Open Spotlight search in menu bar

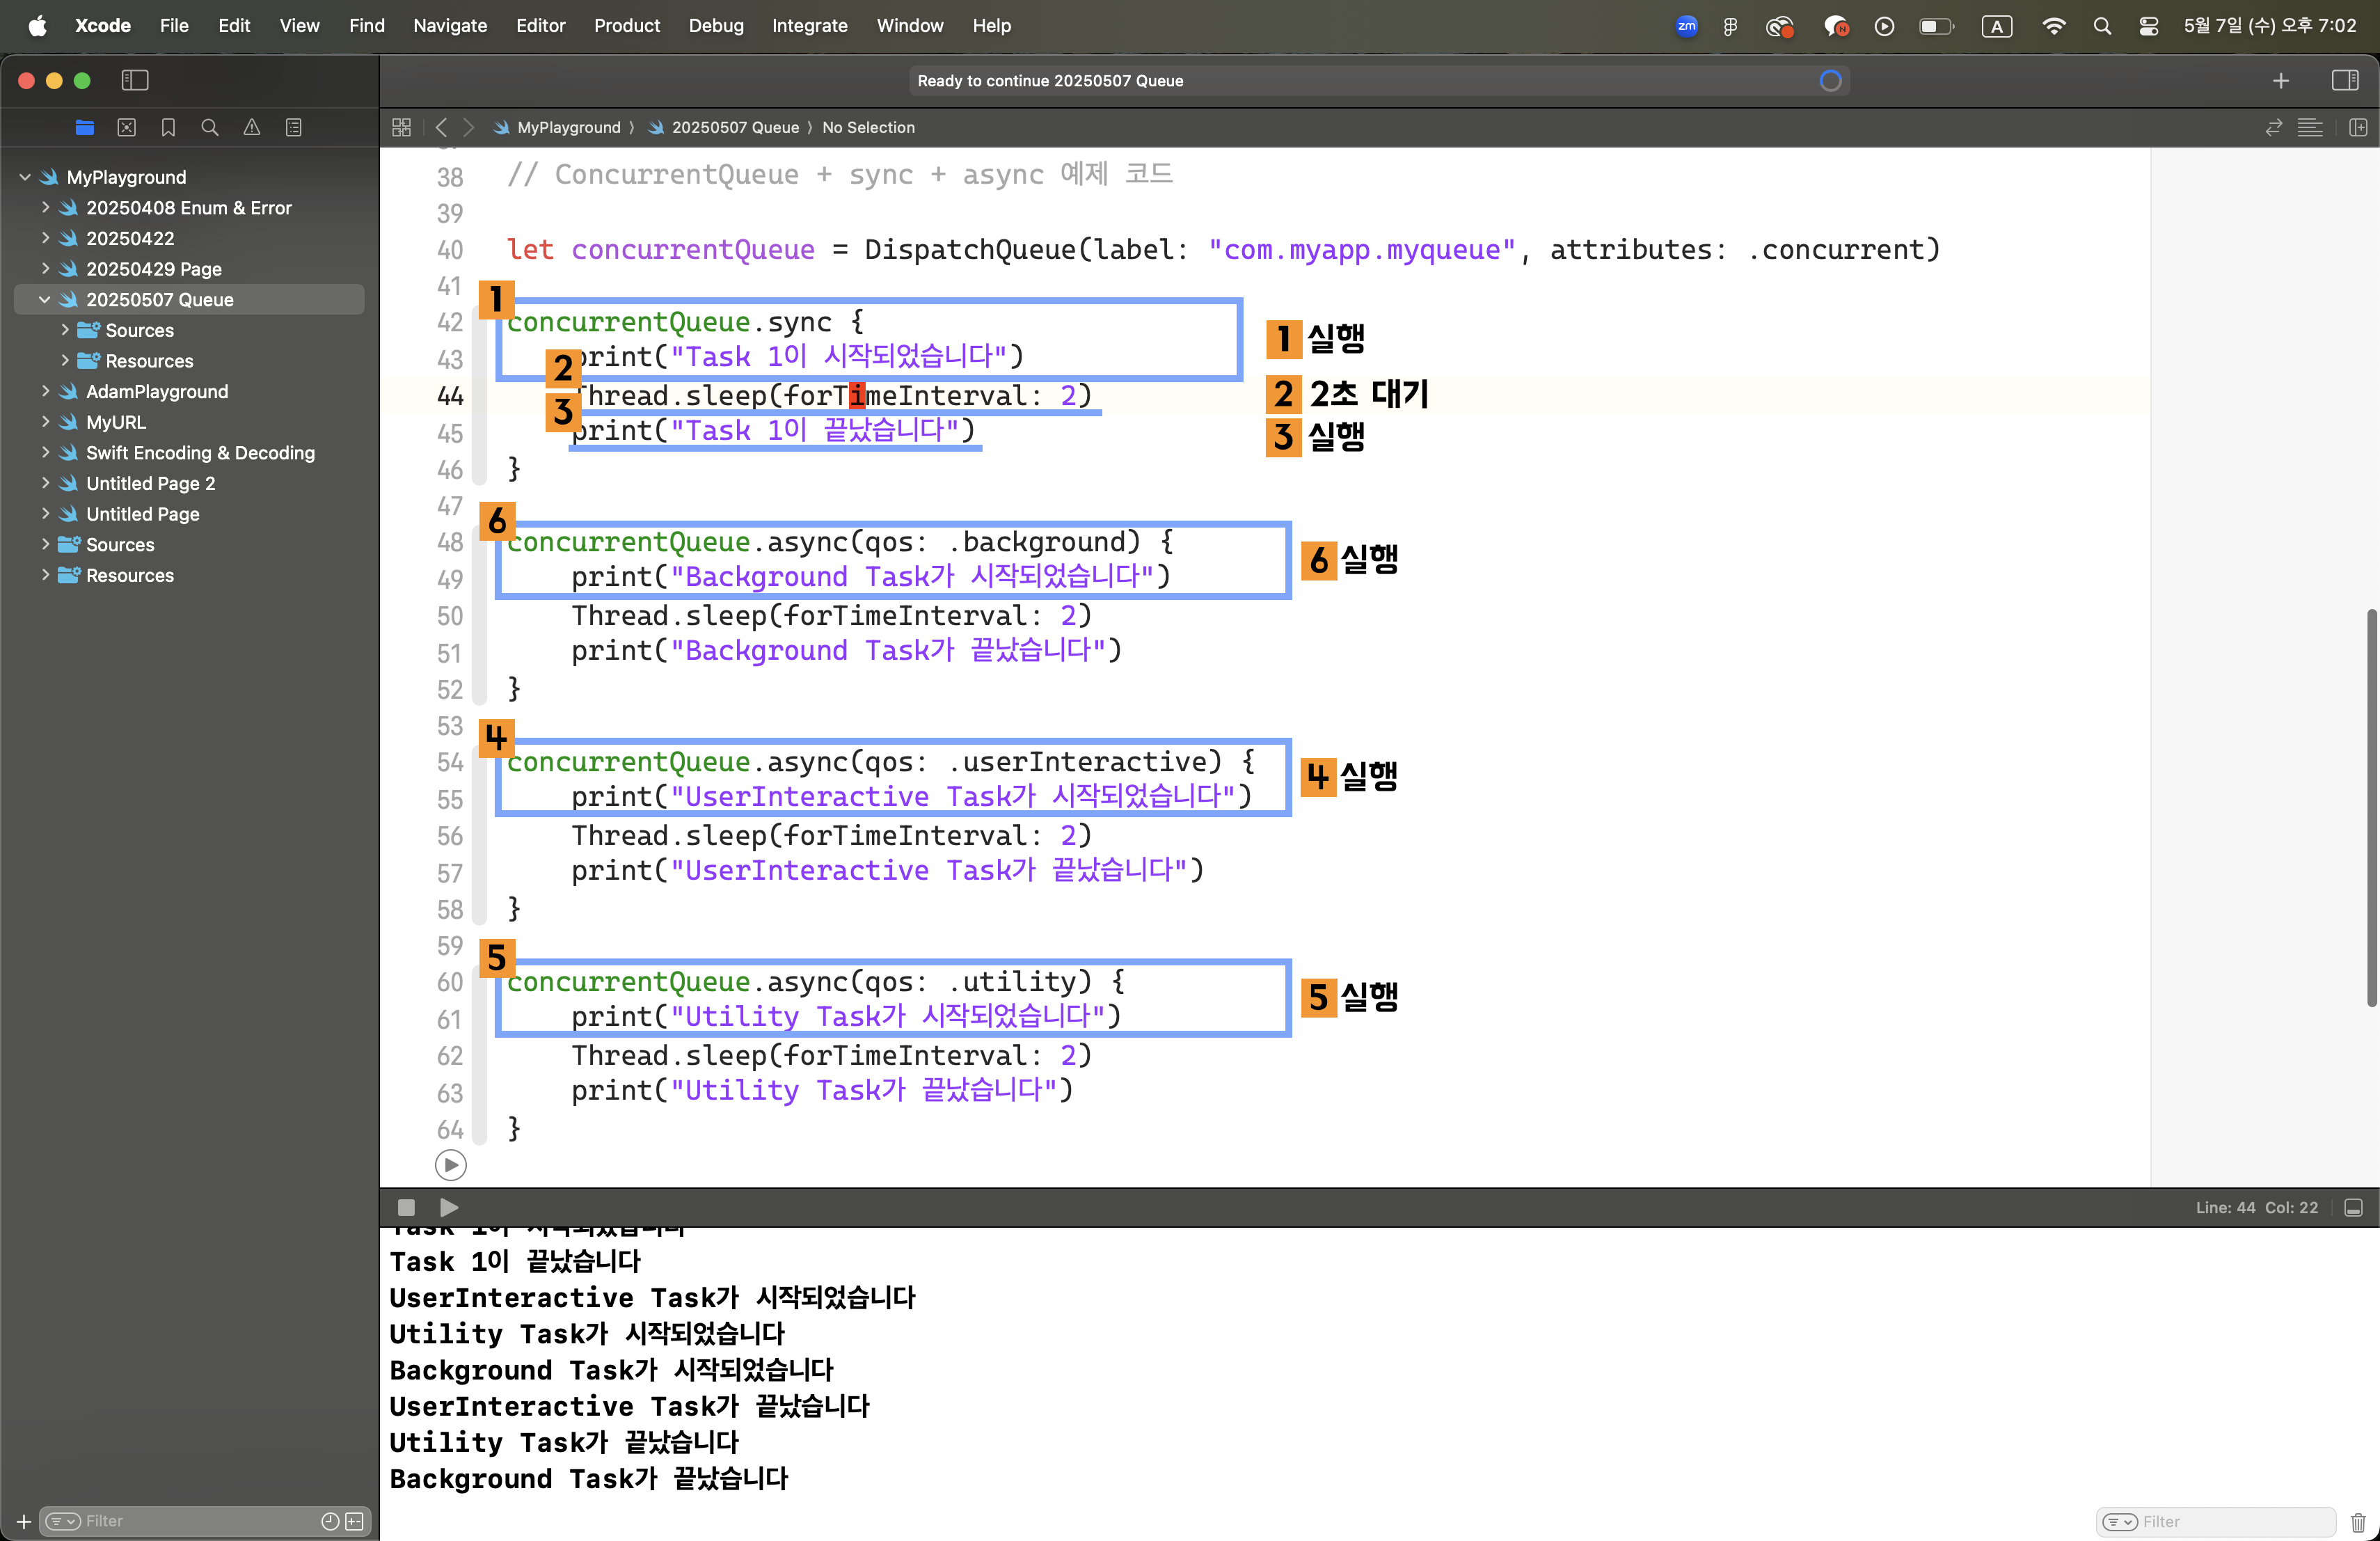tap(2102, 26)
